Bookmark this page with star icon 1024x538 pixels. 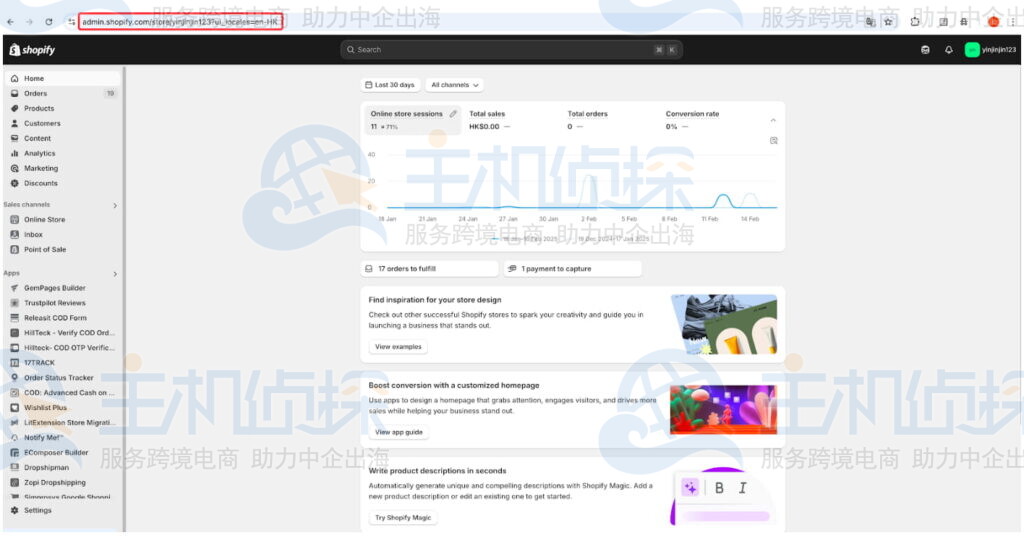pos(888,21)
